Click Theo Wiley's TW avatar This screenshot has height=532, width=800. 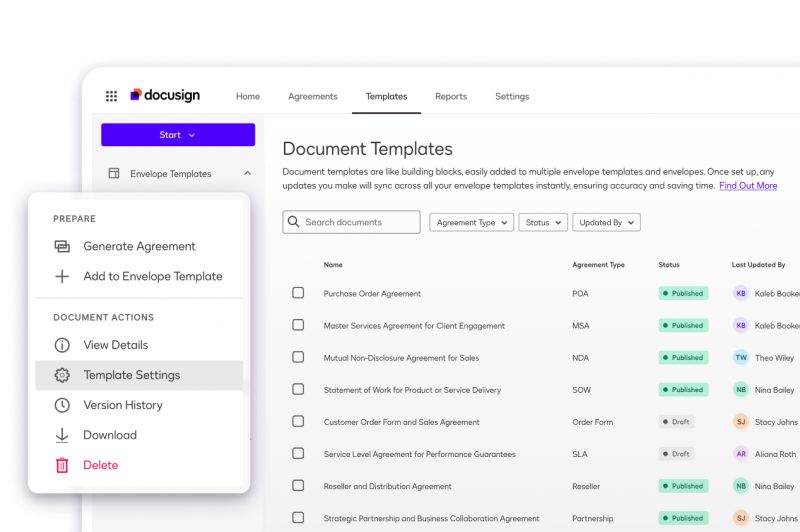coord(741,358)
